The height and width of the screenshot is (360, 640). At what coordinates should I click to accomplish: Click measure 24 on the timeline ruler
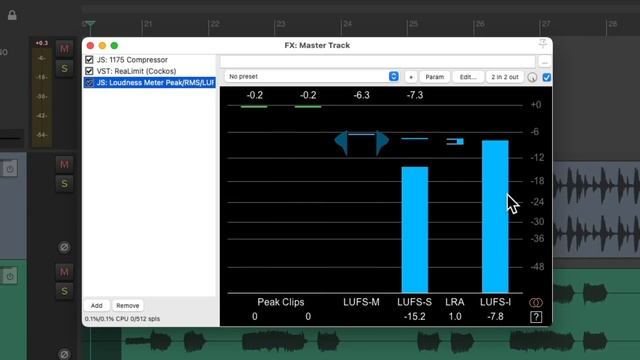(x=347, y=24)
